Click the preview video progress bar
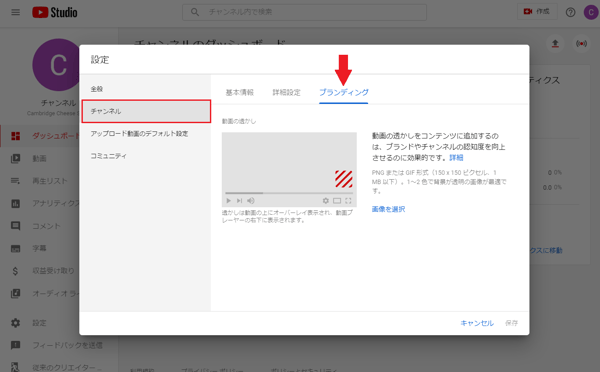Viewport: 600px width, 372px height. [289, 193]
